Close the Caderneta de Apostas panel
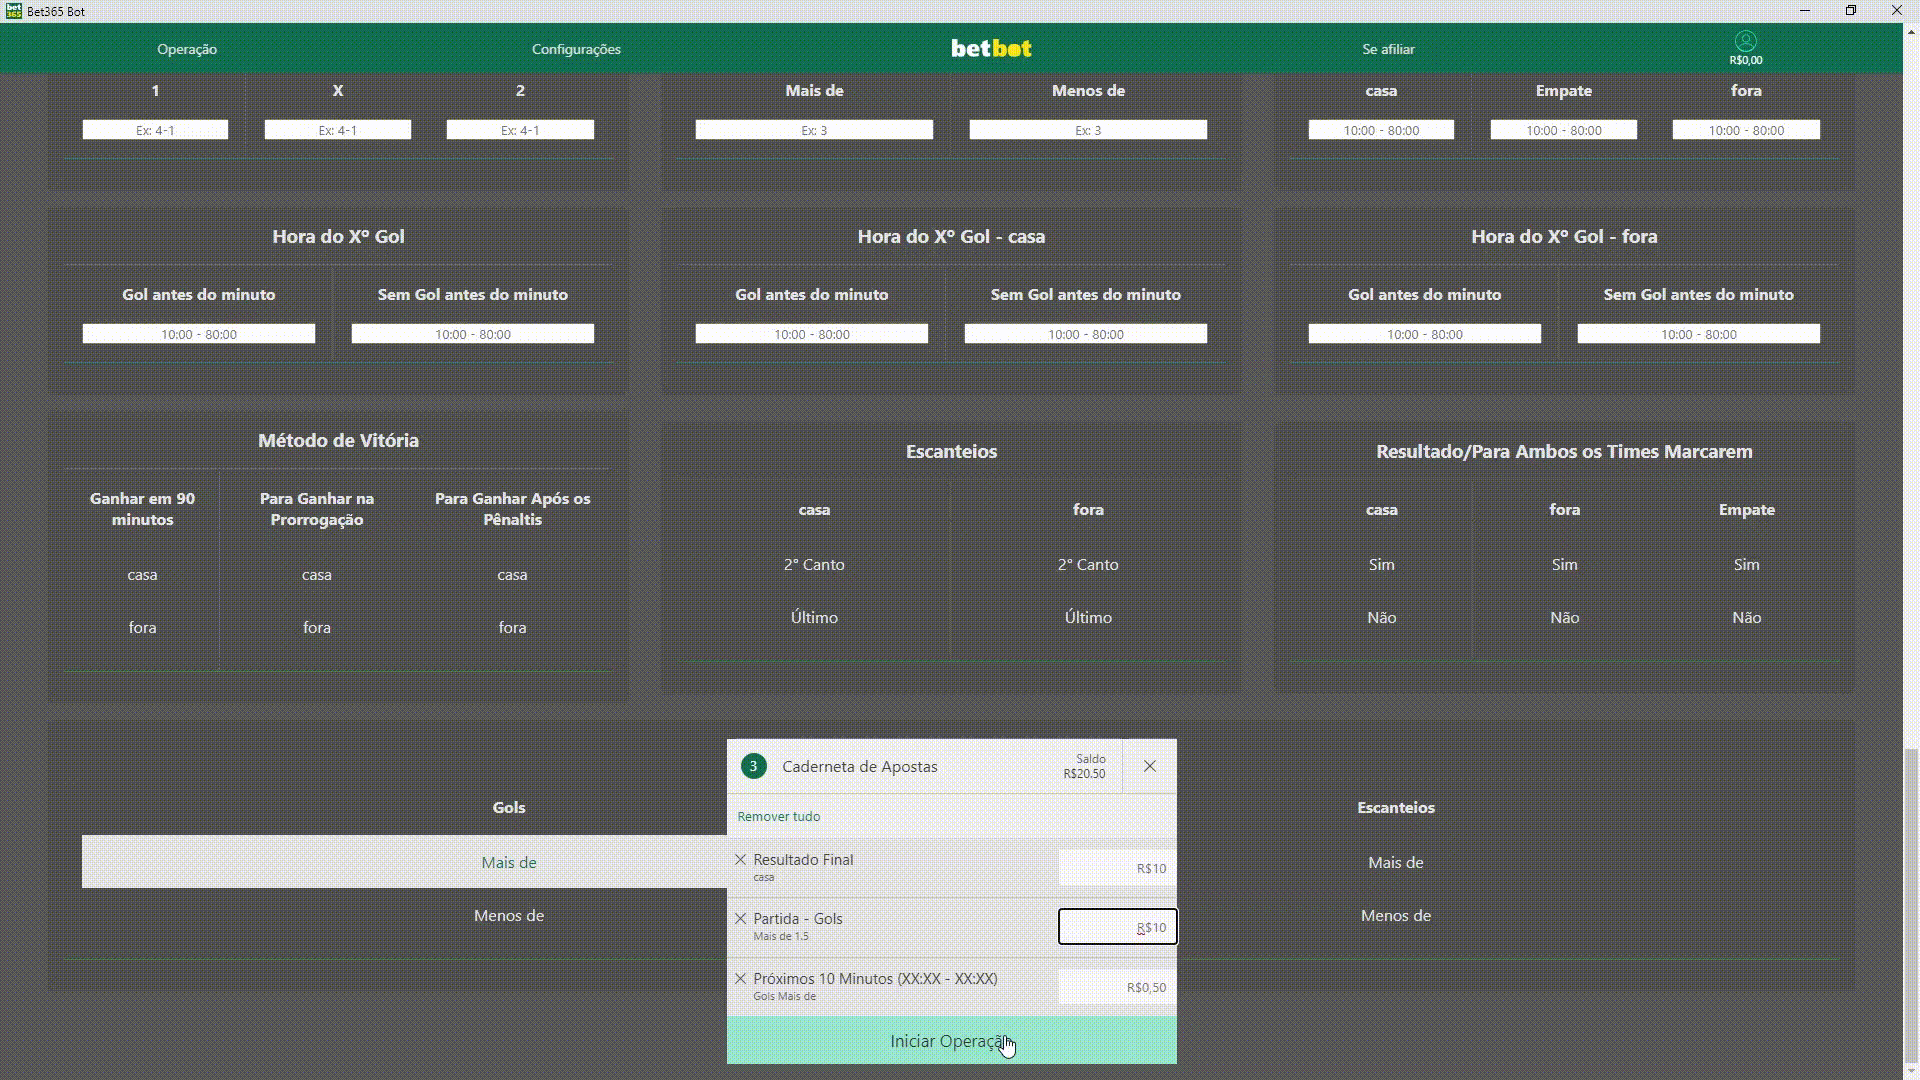 point(1149,766)
